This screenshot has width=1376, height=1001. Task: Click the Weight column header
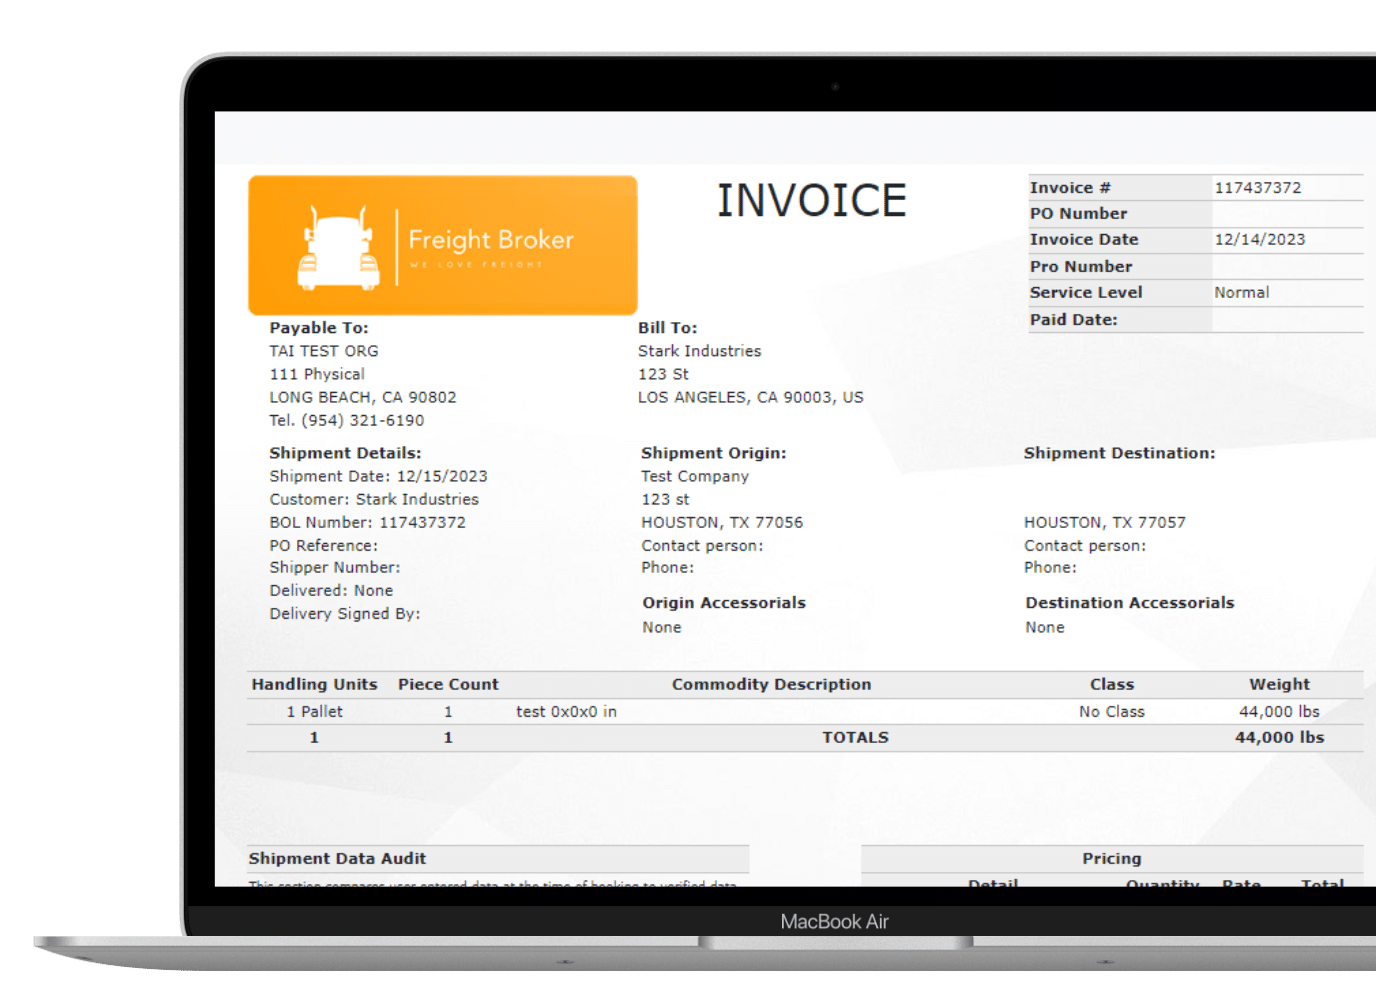[1279, 685]
